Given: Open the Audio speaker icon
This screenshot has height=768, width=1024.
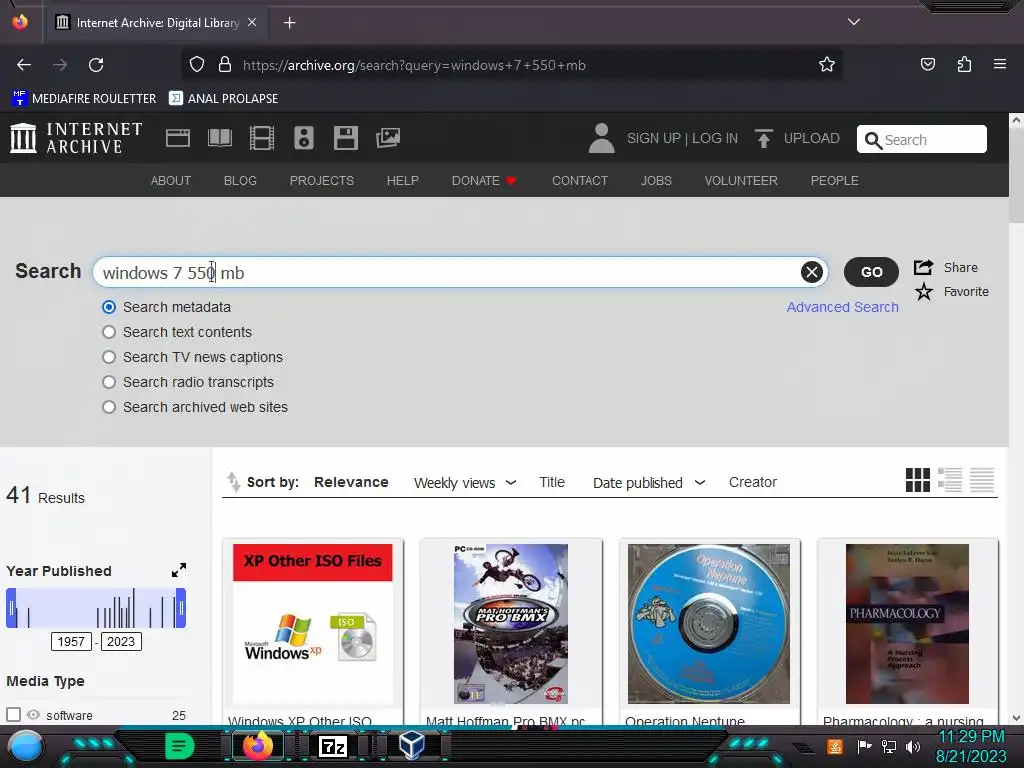Looking at the screenshot, I should 304,138.
